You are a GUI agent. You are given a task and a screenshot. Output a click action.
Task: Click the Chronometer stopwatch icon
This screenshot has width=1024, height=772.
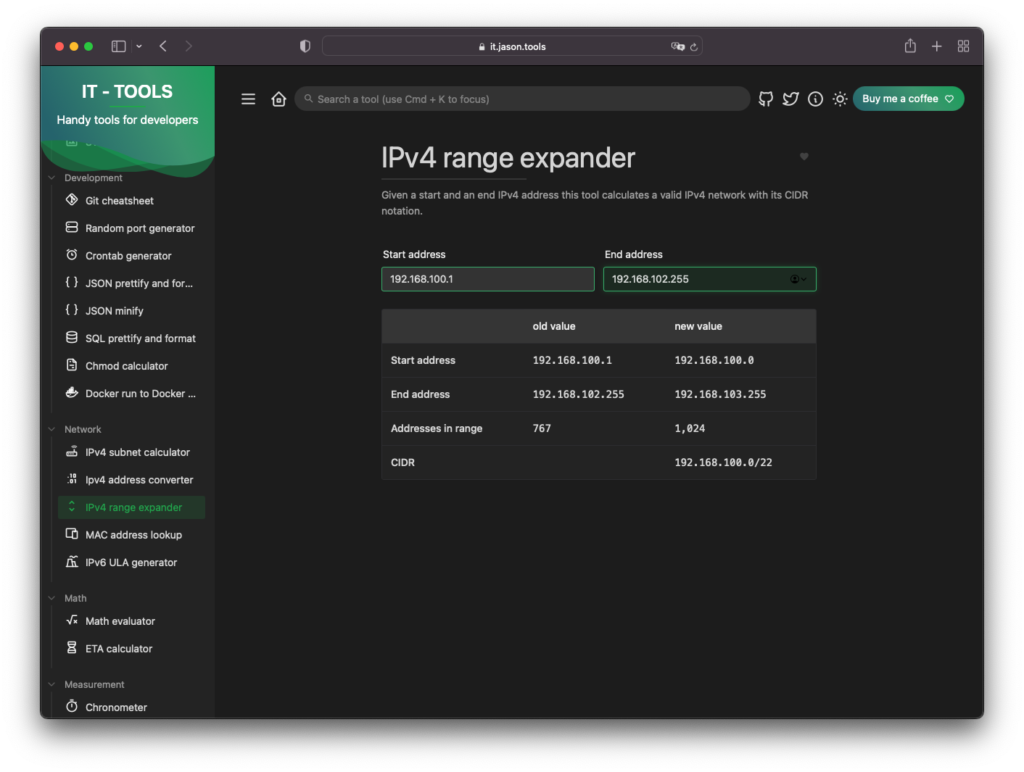[72, 706]
